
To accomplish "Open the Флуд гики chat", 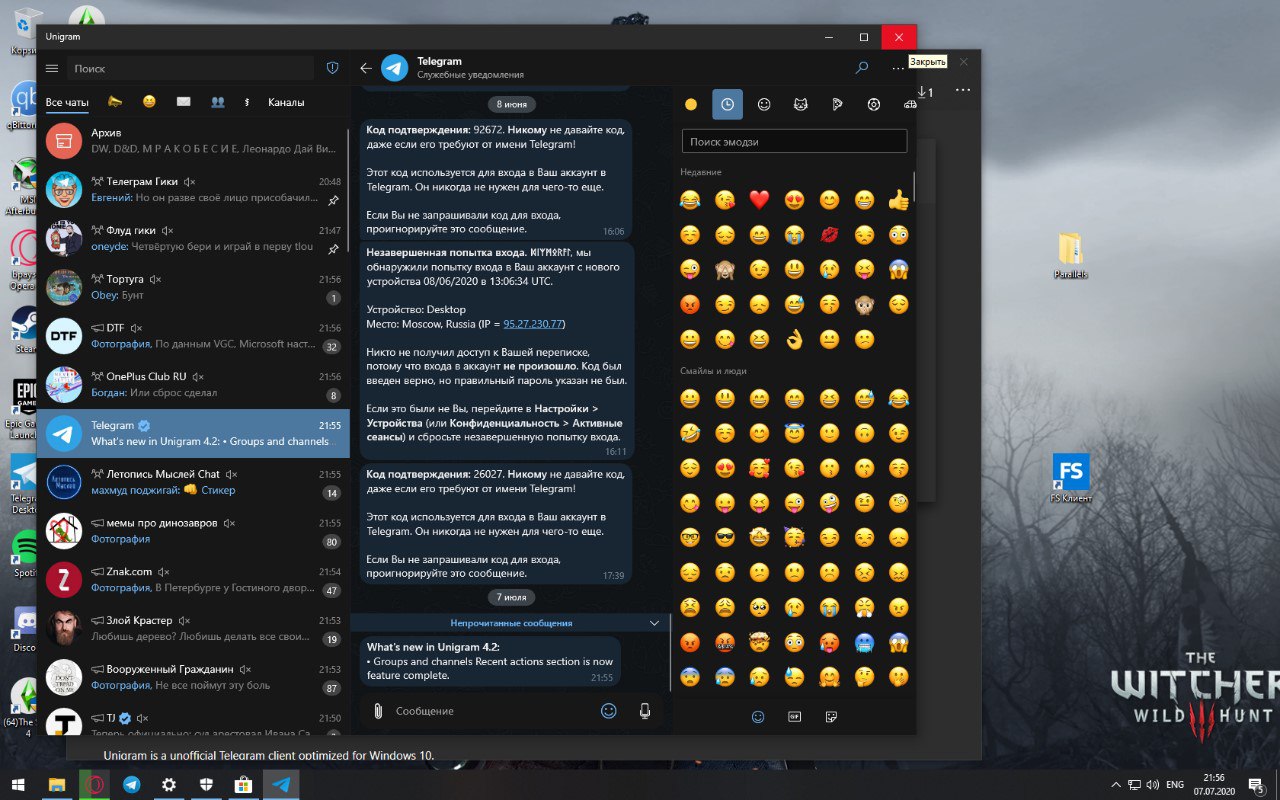I will (193, 238).
